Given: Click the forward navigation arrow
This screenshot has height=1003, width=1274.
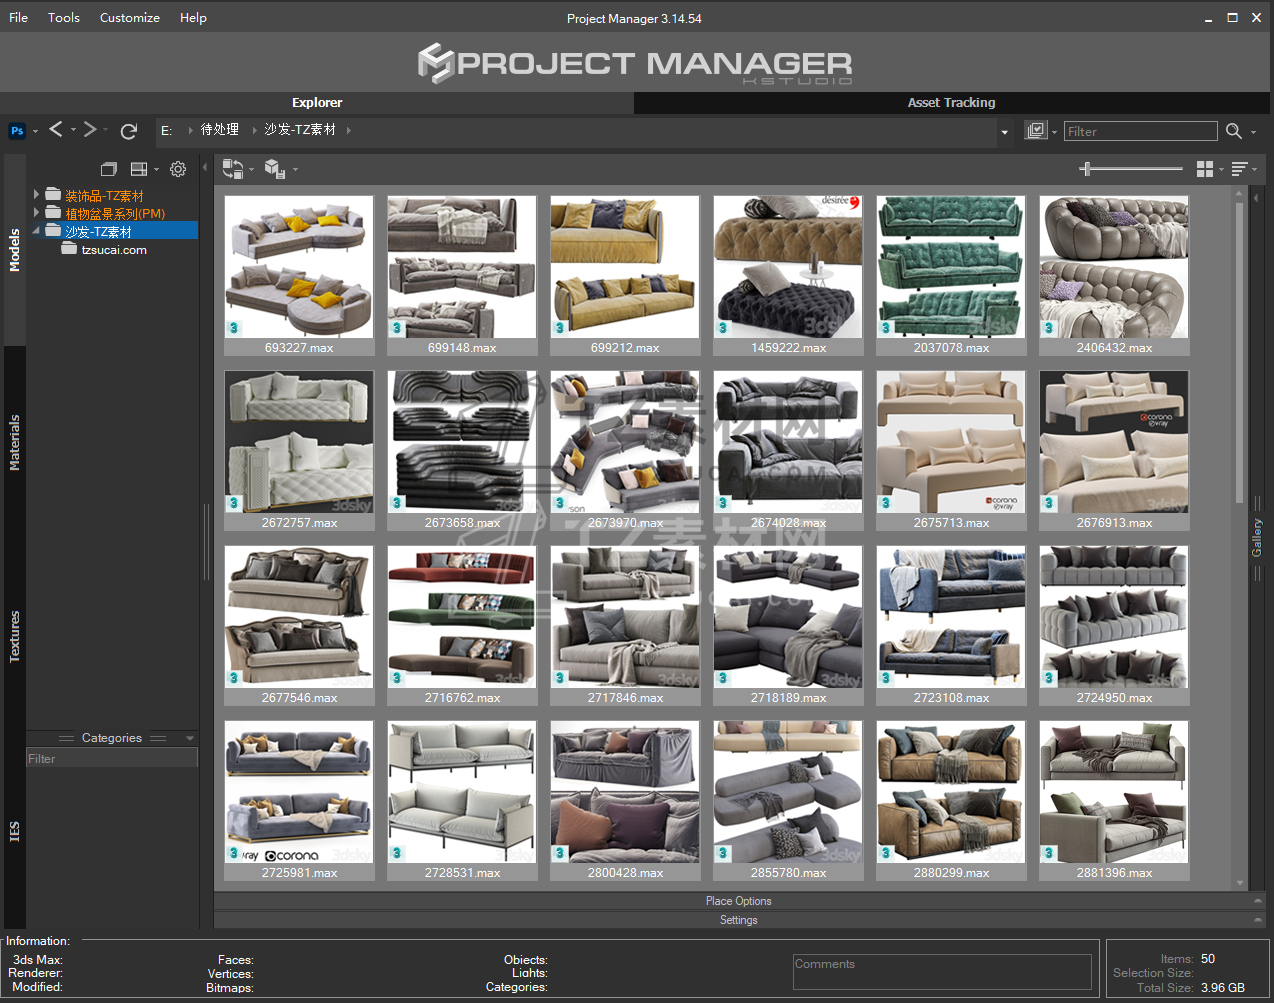Looking at the screenshot, I should coord(90,130).
